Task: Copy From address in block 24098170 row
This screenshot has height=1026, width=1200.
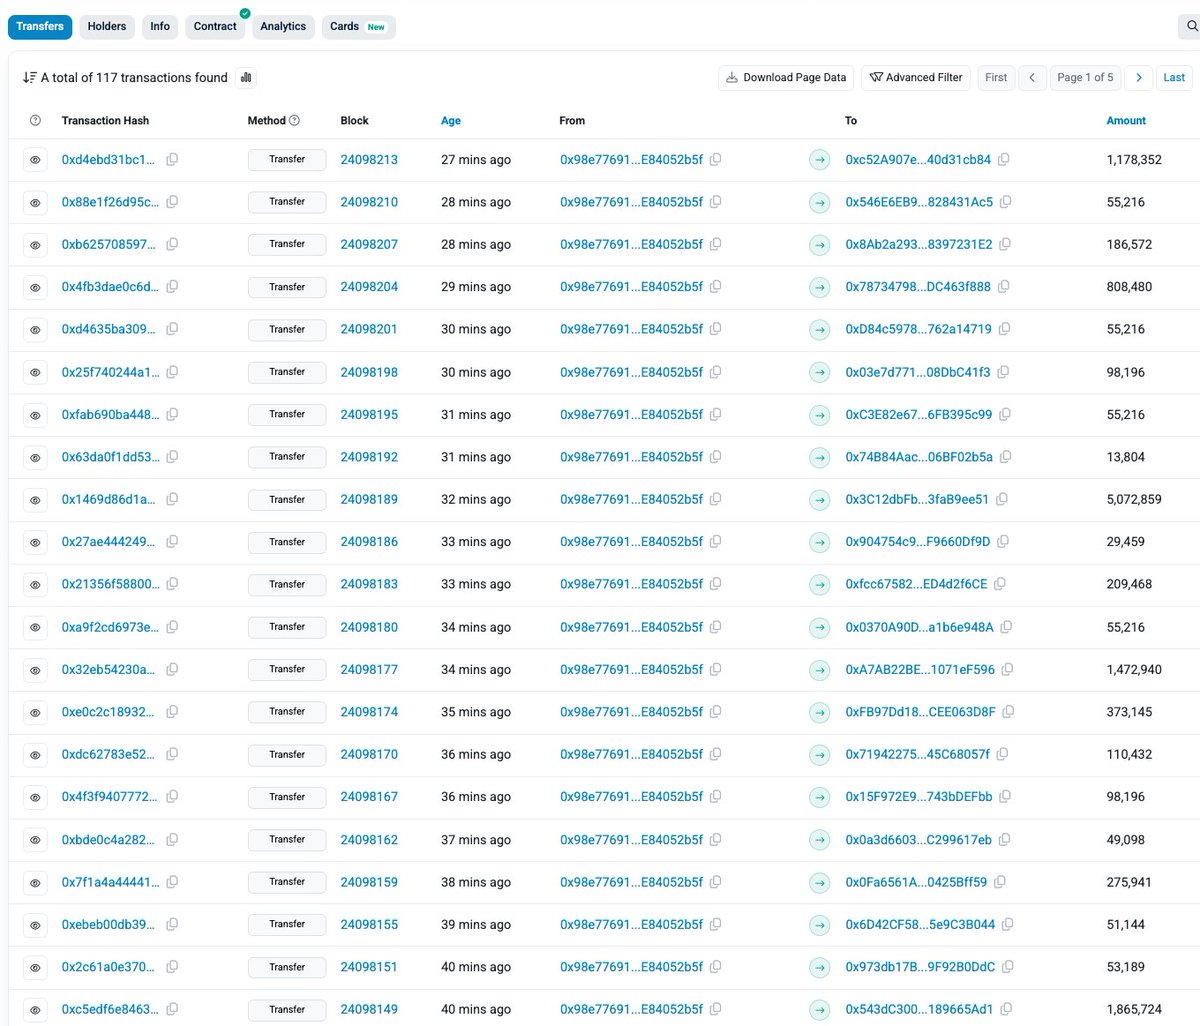Action: 716,754
